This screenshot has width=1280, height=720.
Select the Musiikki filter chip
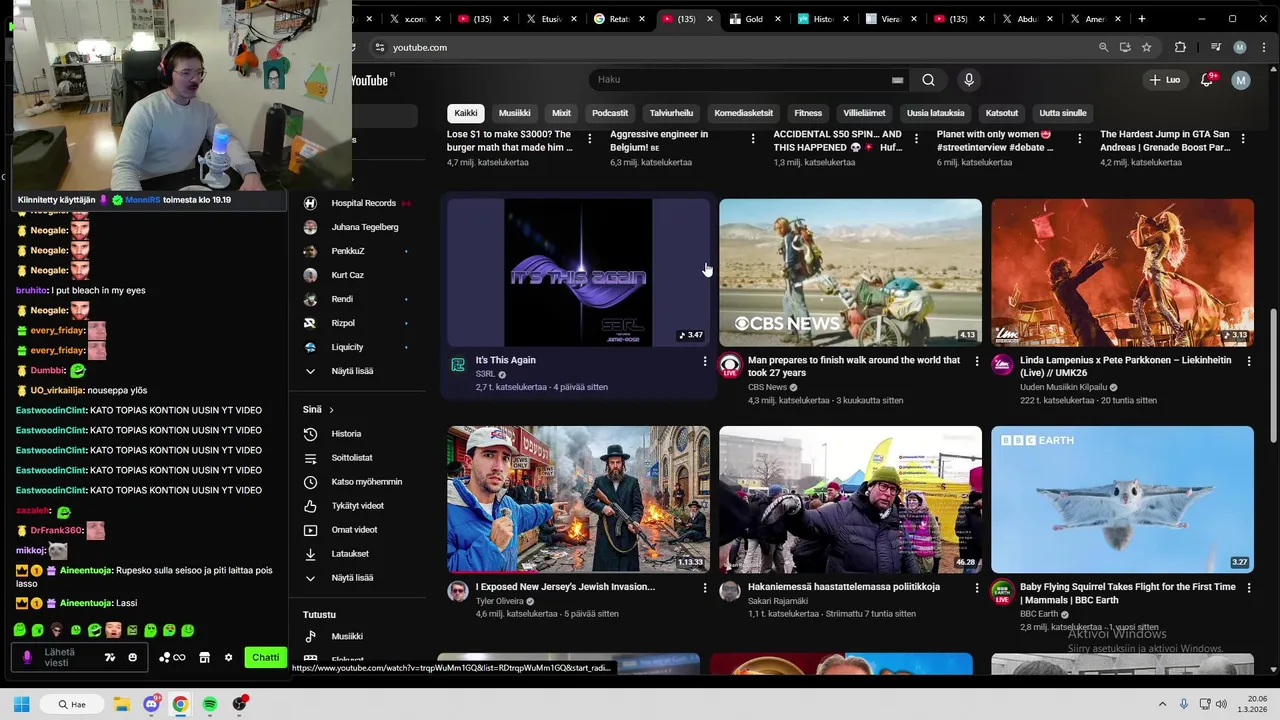click(x=515, y=113)
